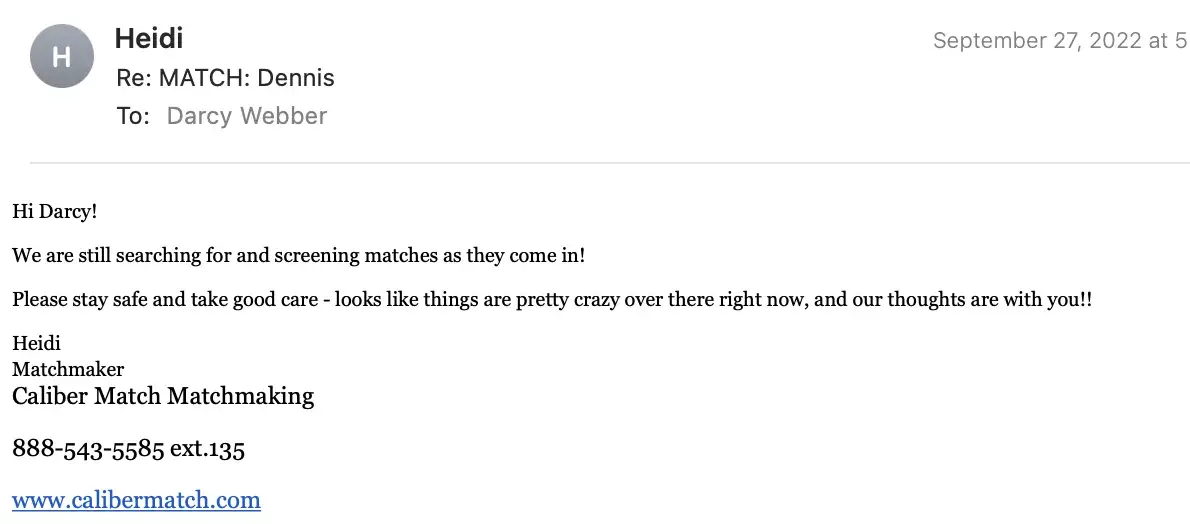The height and width of the screenshot is (524, 1190).
Task: Click "Caliber Match Matchmaking" company name
Action: tap(162, 396)
